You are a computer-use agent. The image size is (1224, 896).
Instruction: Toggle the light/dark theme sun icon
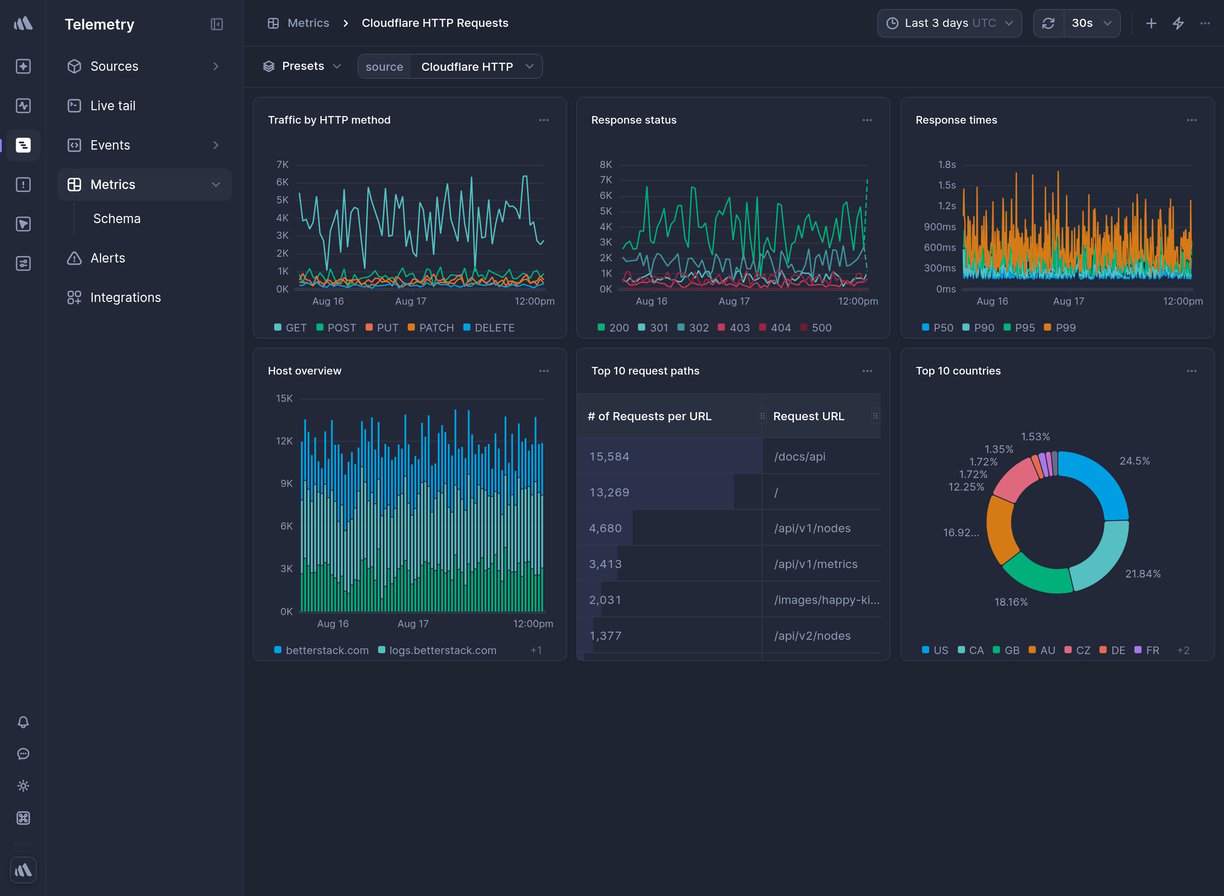[x=23, y=786]
